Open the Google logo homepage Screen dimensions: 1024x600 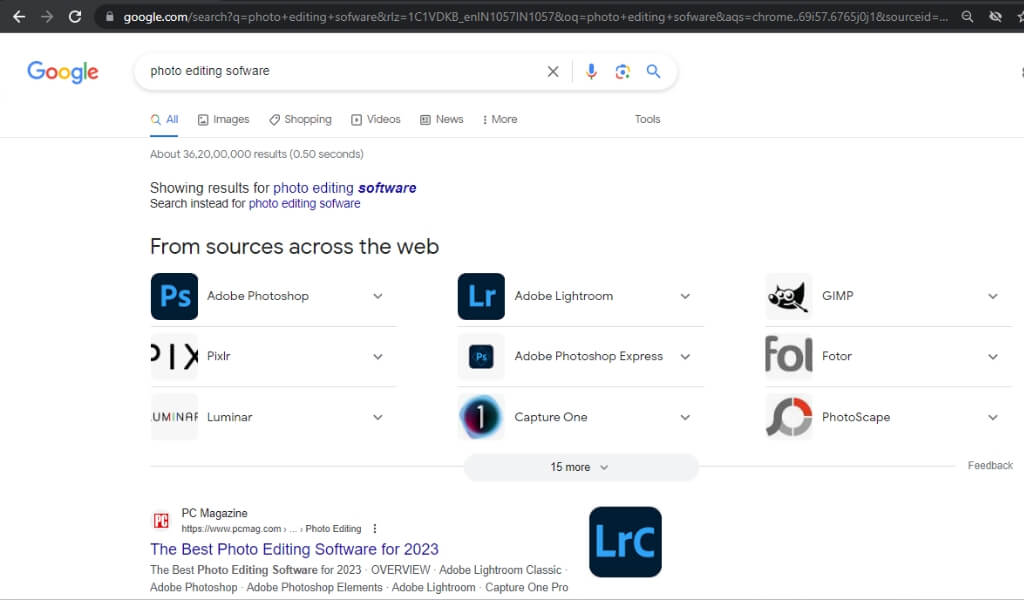(x=63, y=71)
